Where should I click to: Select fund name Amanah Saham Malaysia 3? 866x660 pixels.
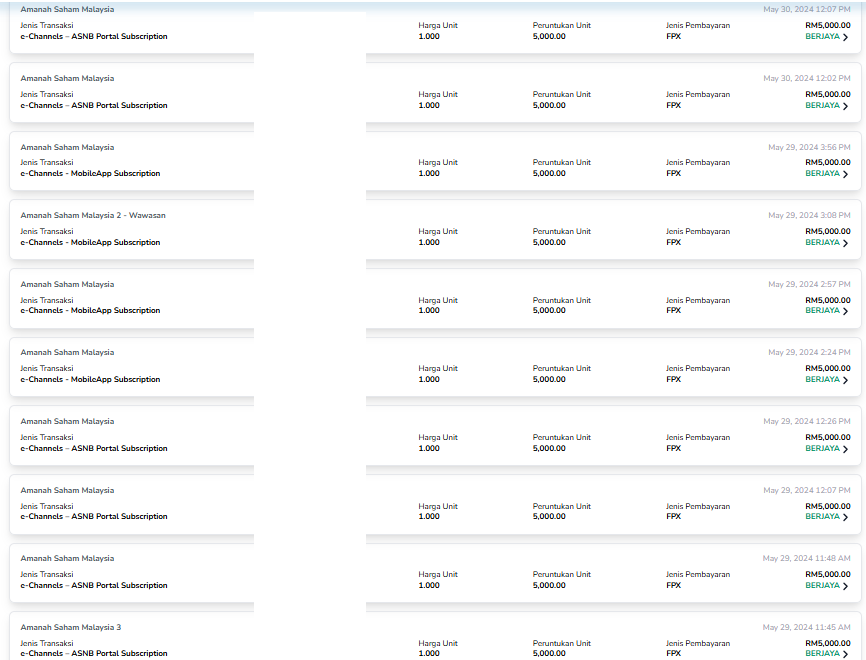pyautogui.click(x=71, y=627)
